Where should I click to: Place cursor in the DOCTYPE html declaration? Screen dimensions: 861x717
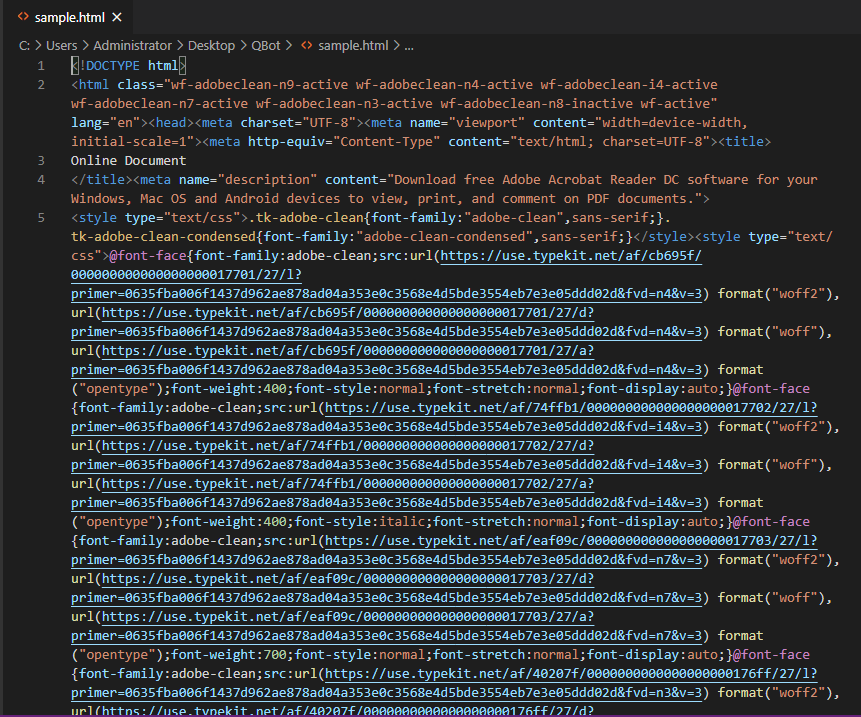coord(128,66)
